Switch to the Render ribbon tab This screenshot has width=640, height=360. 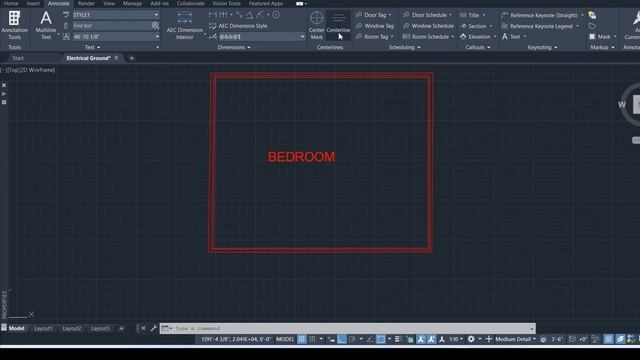click(x=86, y=3)
